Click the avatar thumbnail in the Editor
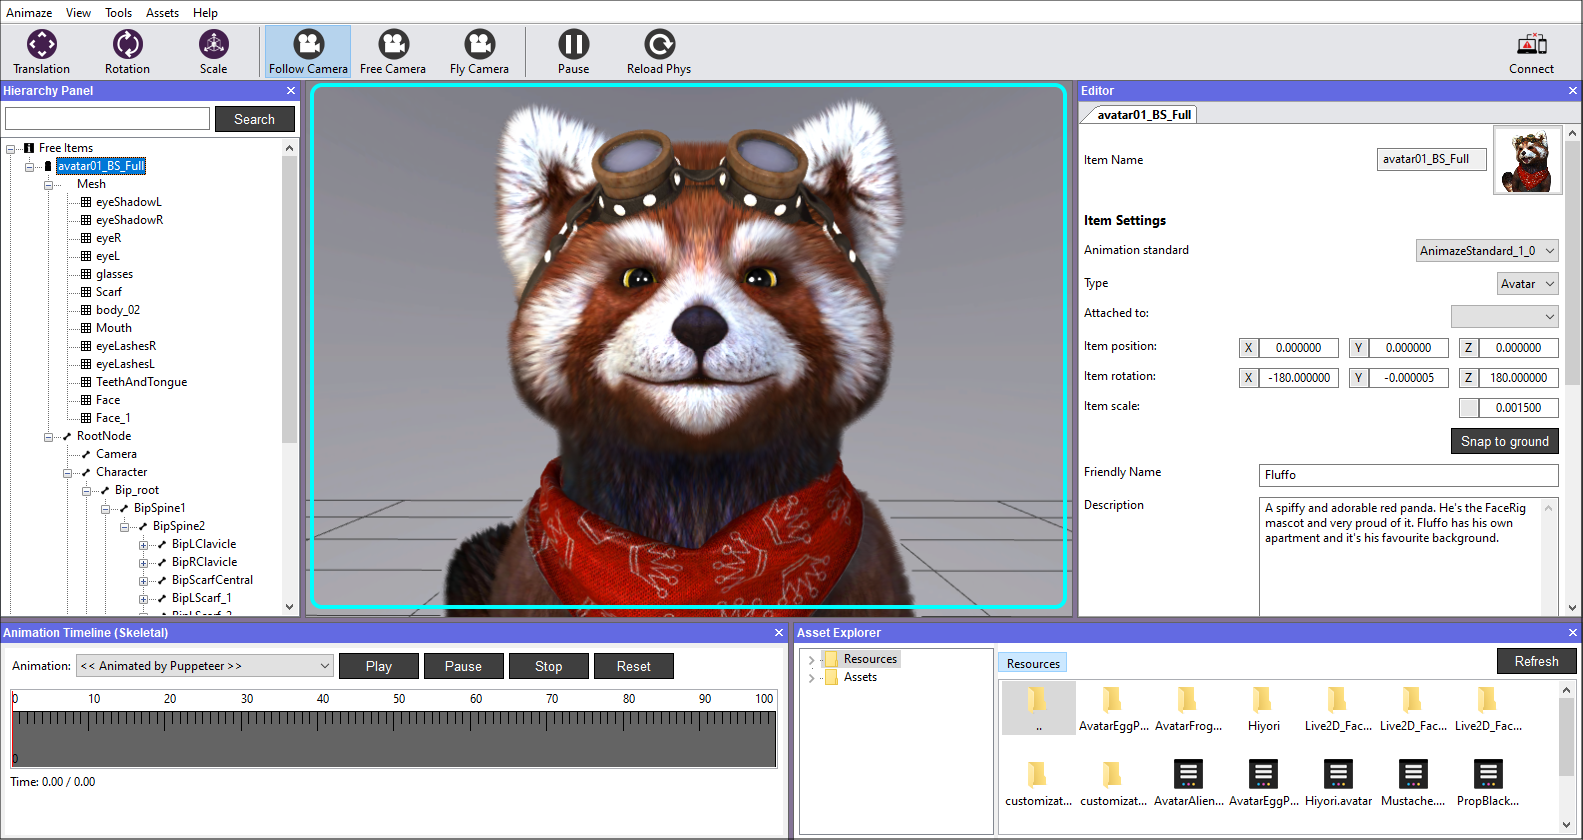The image size is (1583, 840). 1527,160
